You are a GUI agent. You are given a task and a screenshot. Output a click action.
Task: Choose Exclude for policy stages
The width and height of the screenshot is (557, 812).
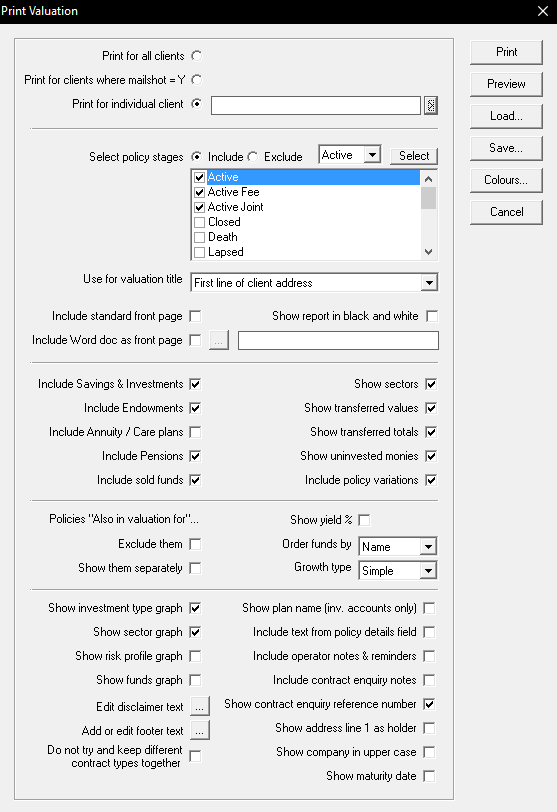tap(253, 156)
